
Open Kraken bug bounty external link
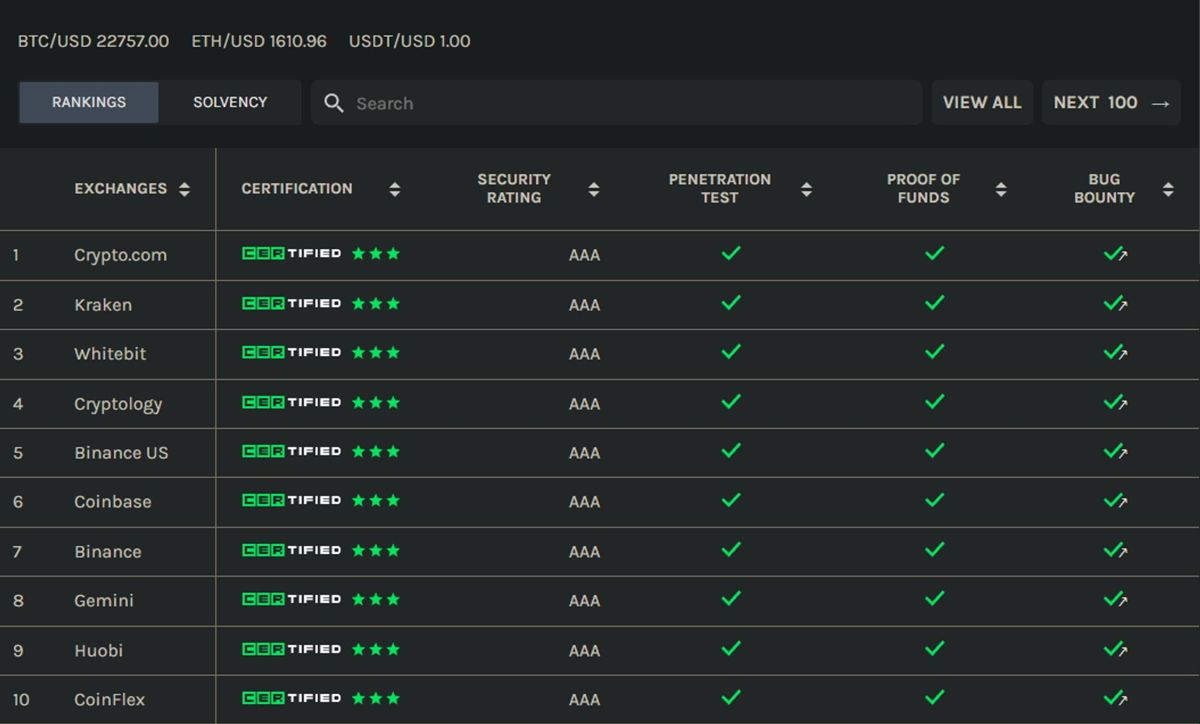[x=1115, y=304]
